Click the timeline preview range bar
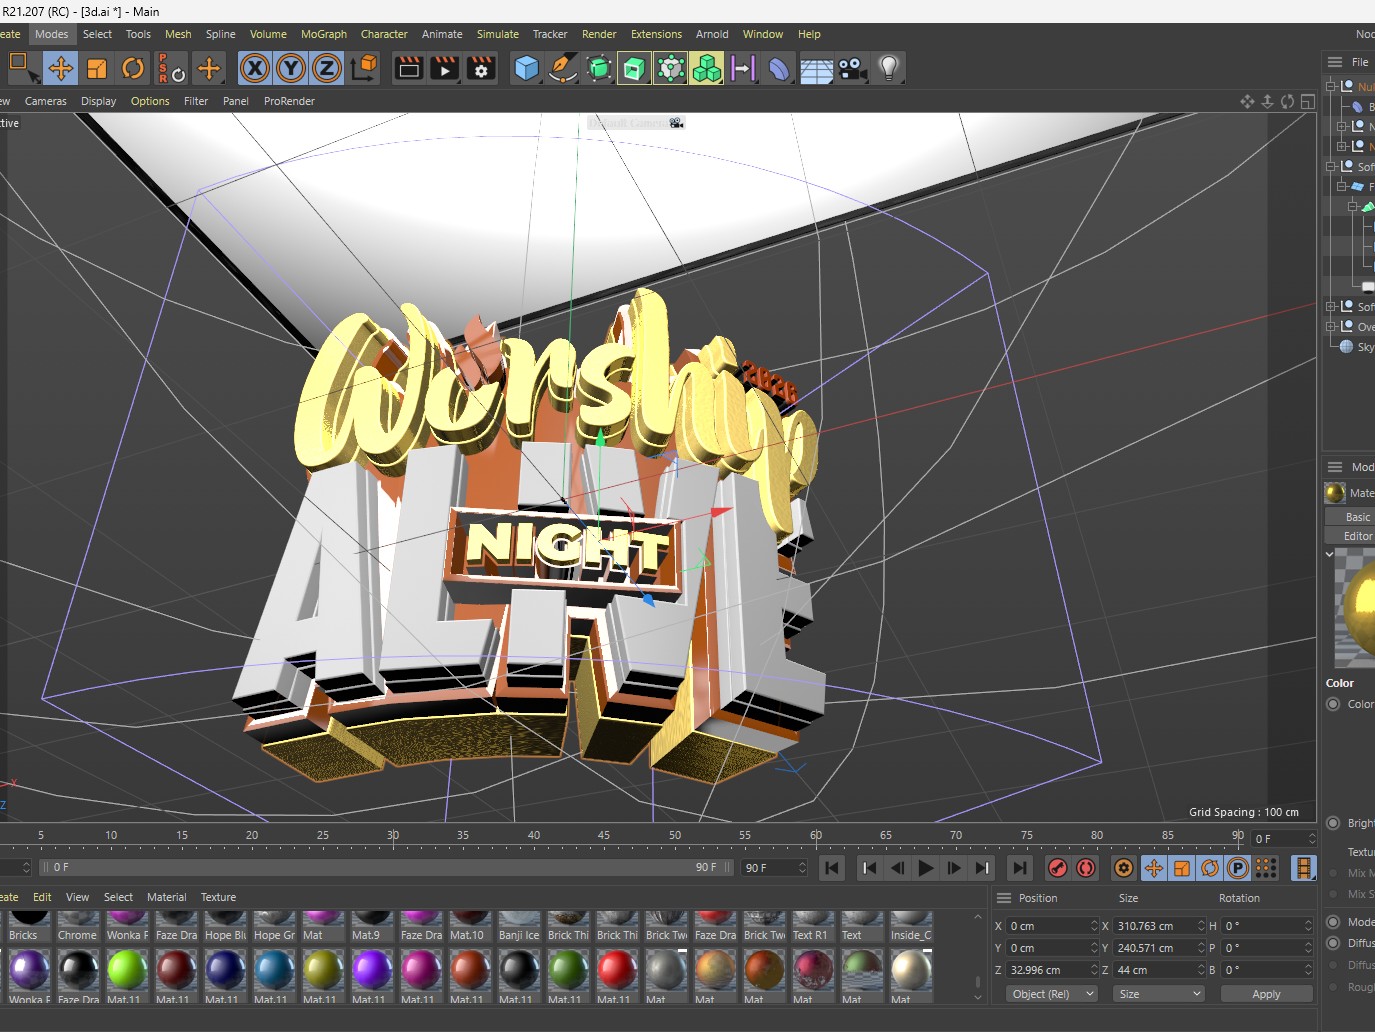Viewport: 1375px width, 1032px height. (x=385, y=868)
